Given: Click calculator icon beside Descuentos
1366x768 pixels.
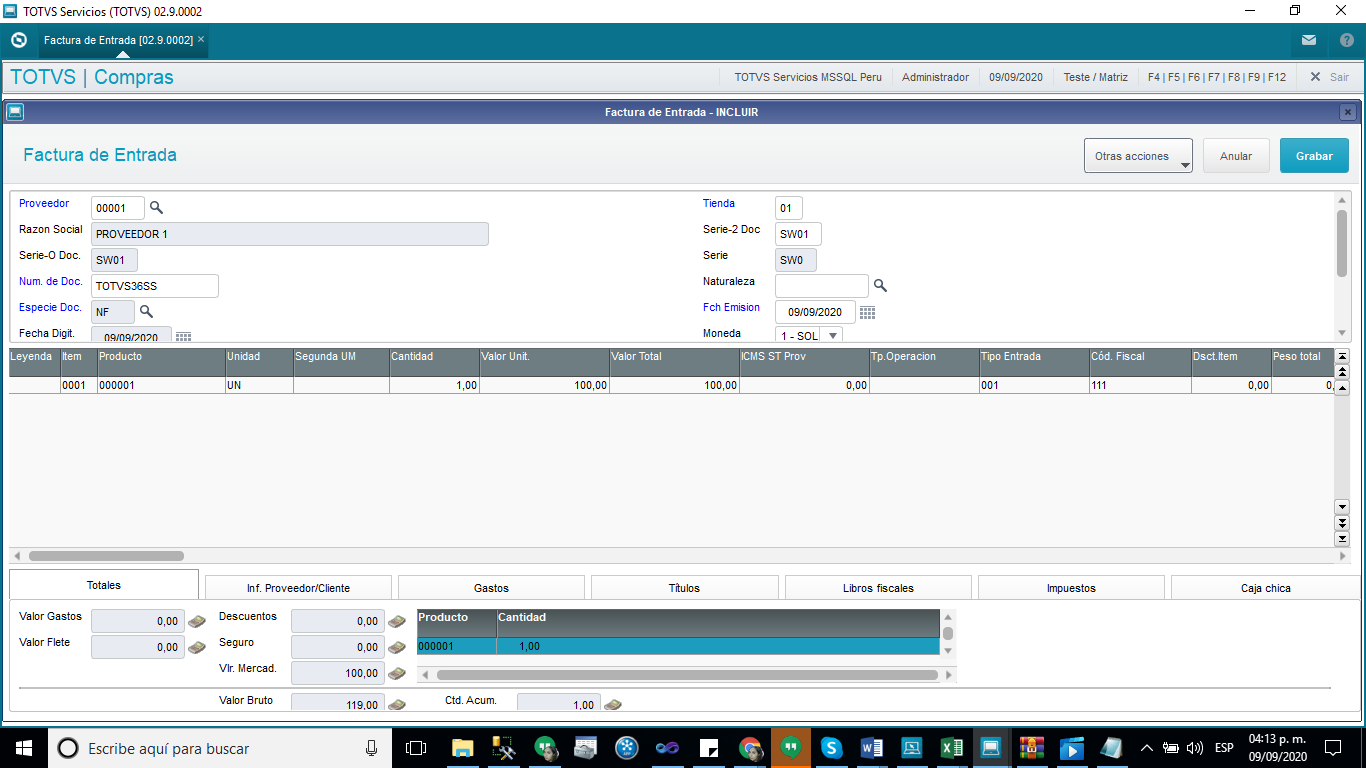Looking at the screenshot, I should pyautogui.click(x=397, y=622).
